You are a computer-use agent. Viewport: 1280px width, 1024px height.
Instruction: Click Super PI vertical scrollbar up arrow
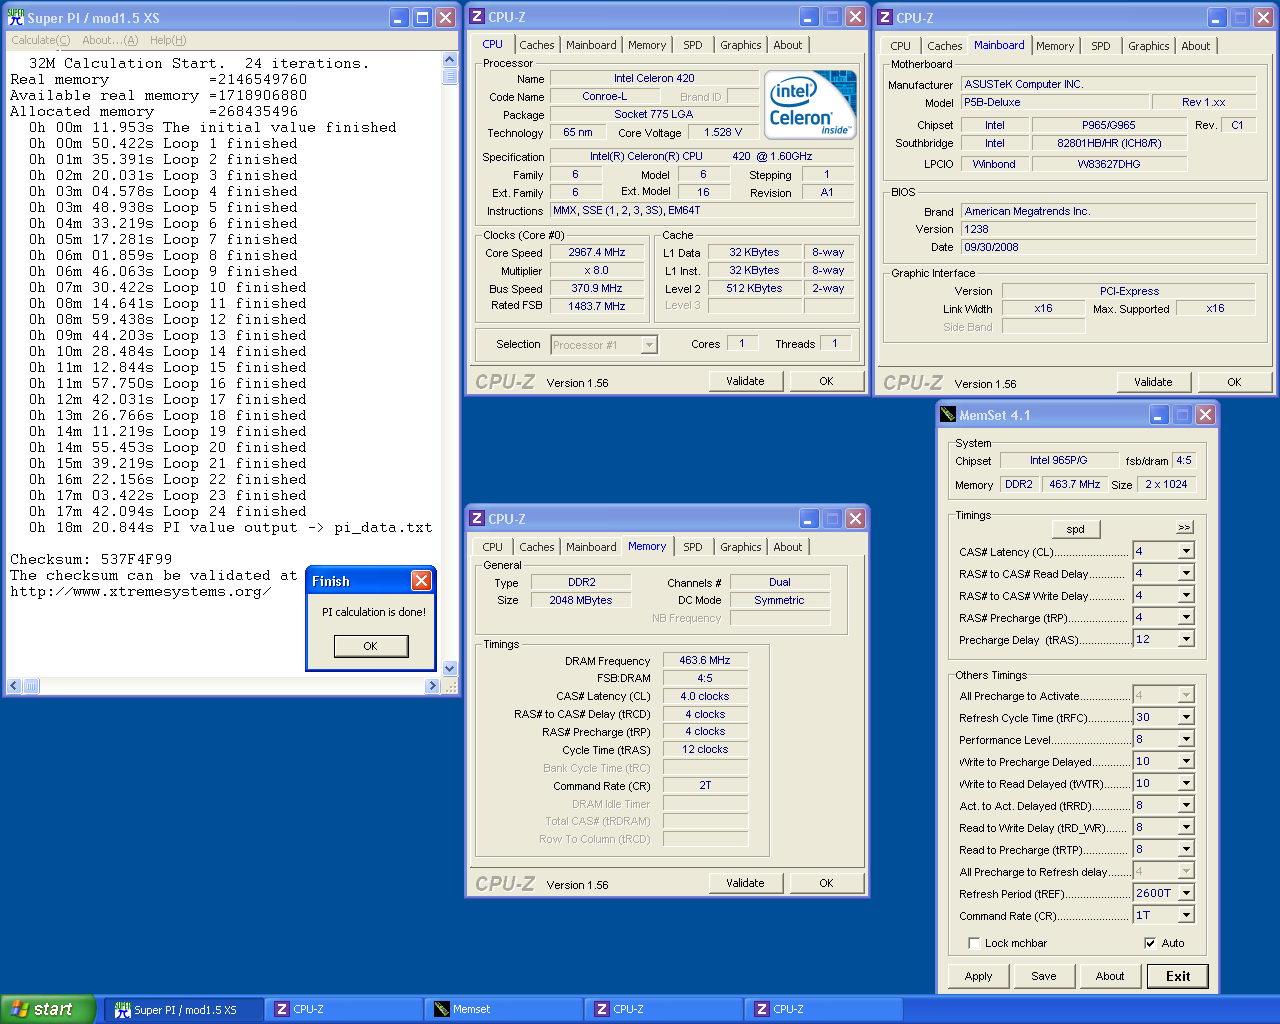pyautogui.click(x=450, y=60)
